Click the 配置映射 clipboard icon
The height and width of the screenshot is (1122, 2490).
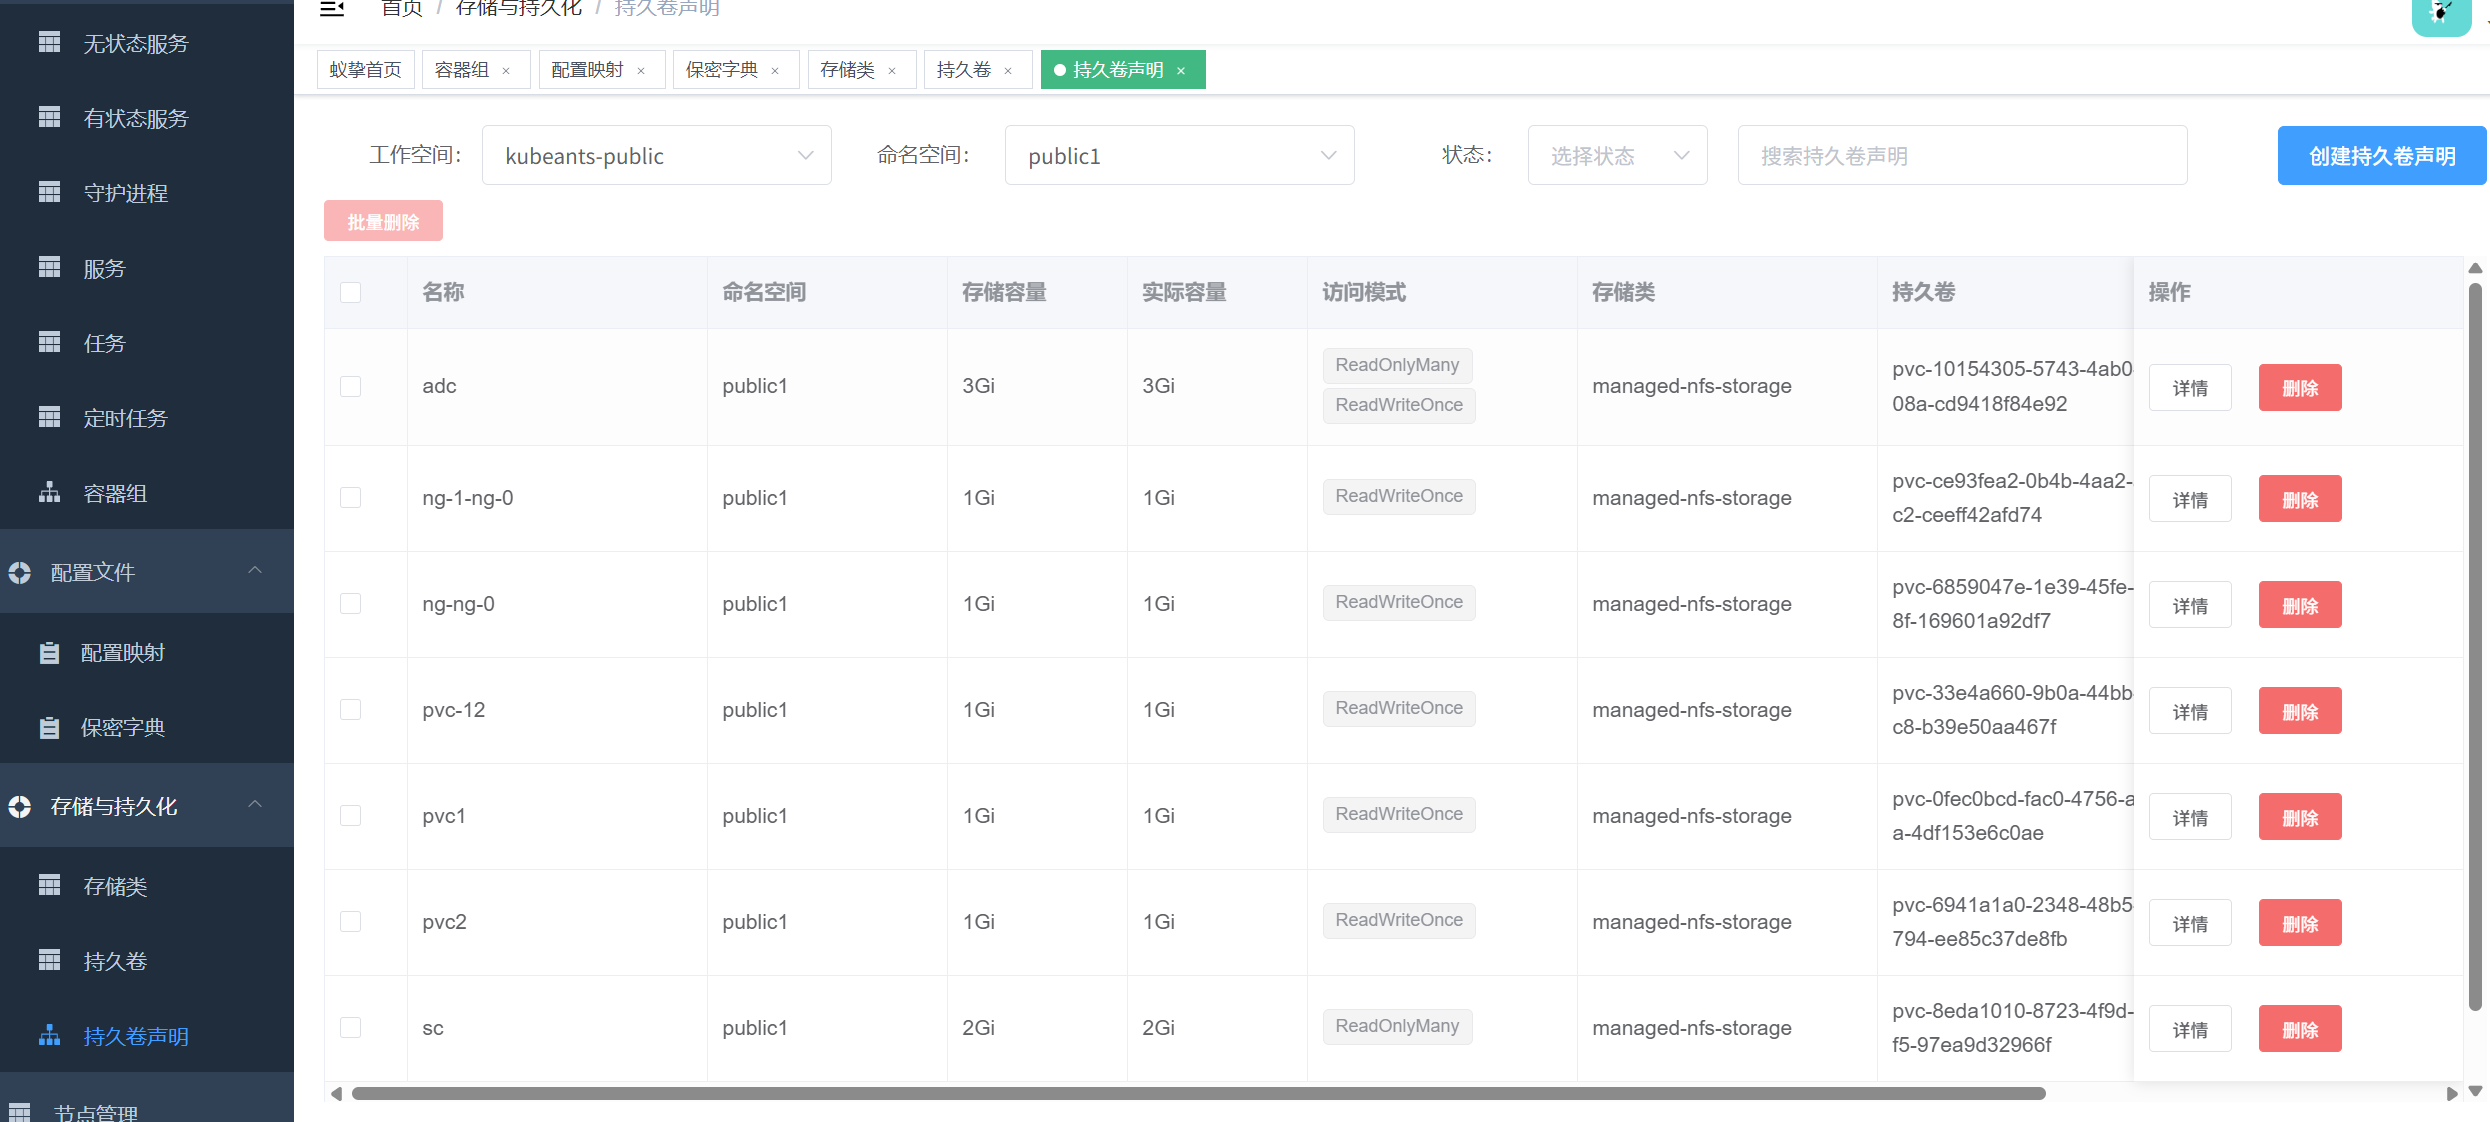coord(49,653)
